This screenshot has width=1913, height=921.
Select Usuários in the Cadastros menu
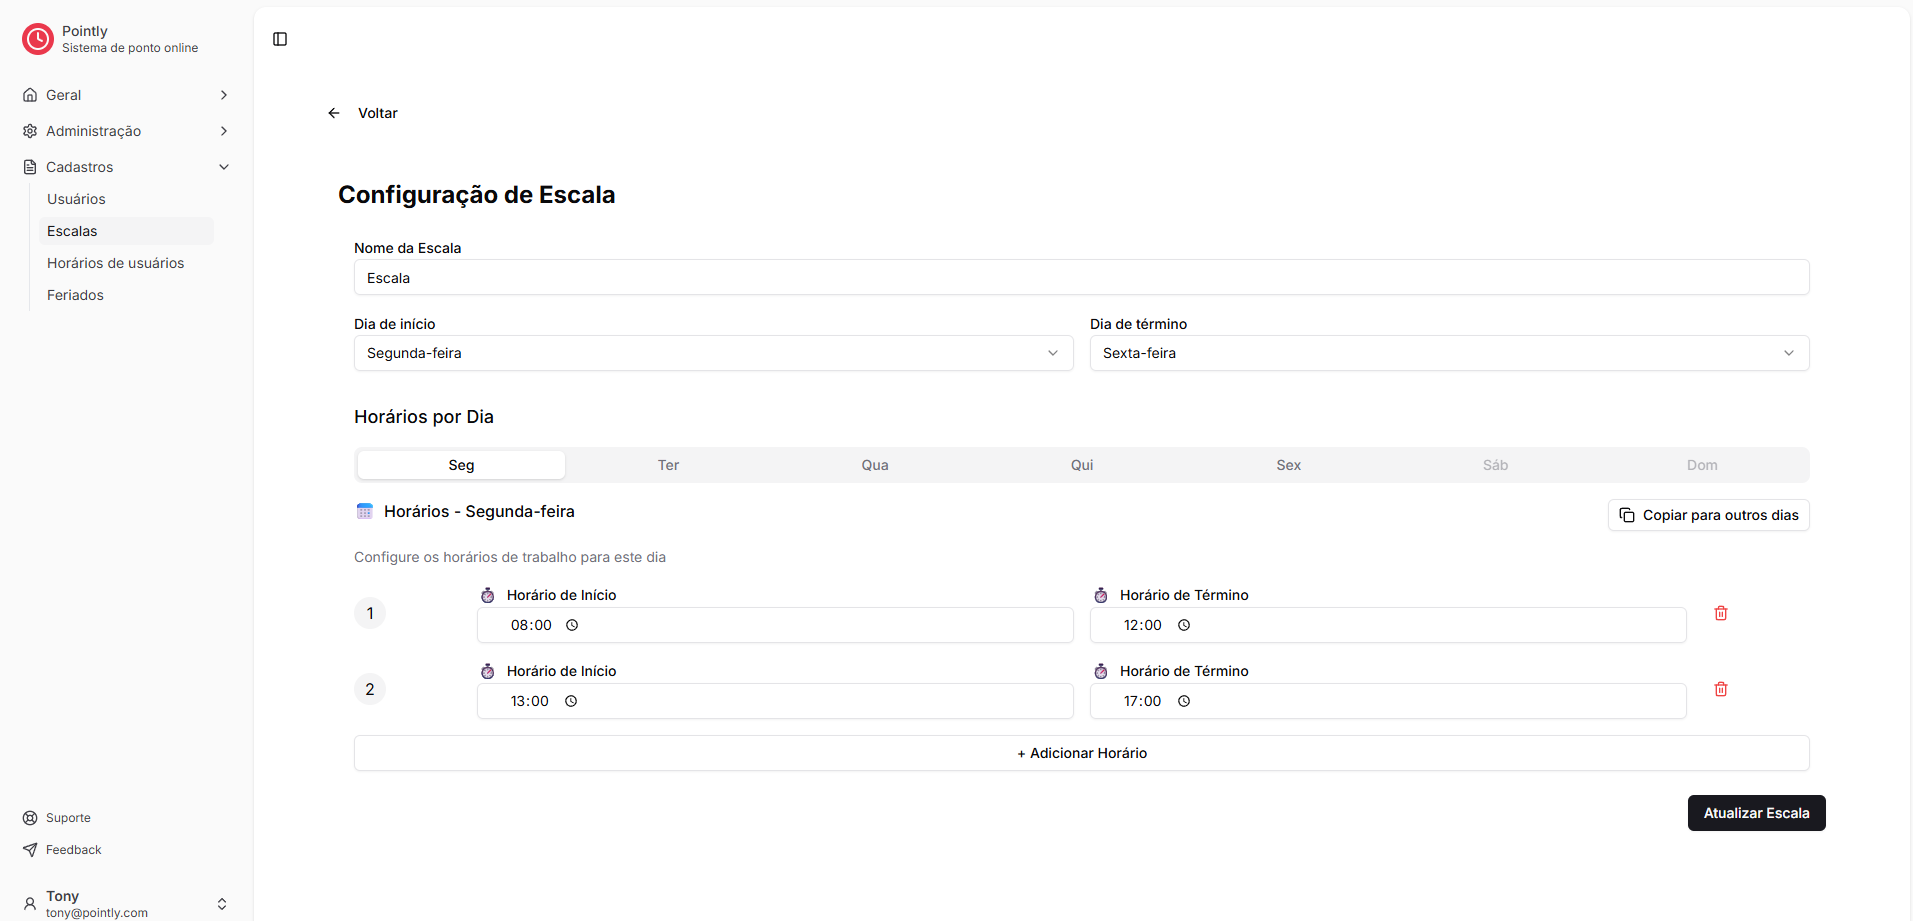pyautogui.click(x=76, y=198)
